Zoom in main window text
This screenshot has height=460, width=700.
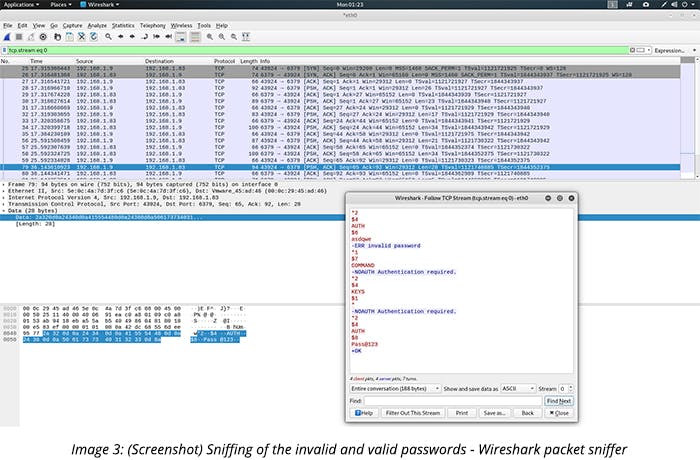tap(210, 37)
